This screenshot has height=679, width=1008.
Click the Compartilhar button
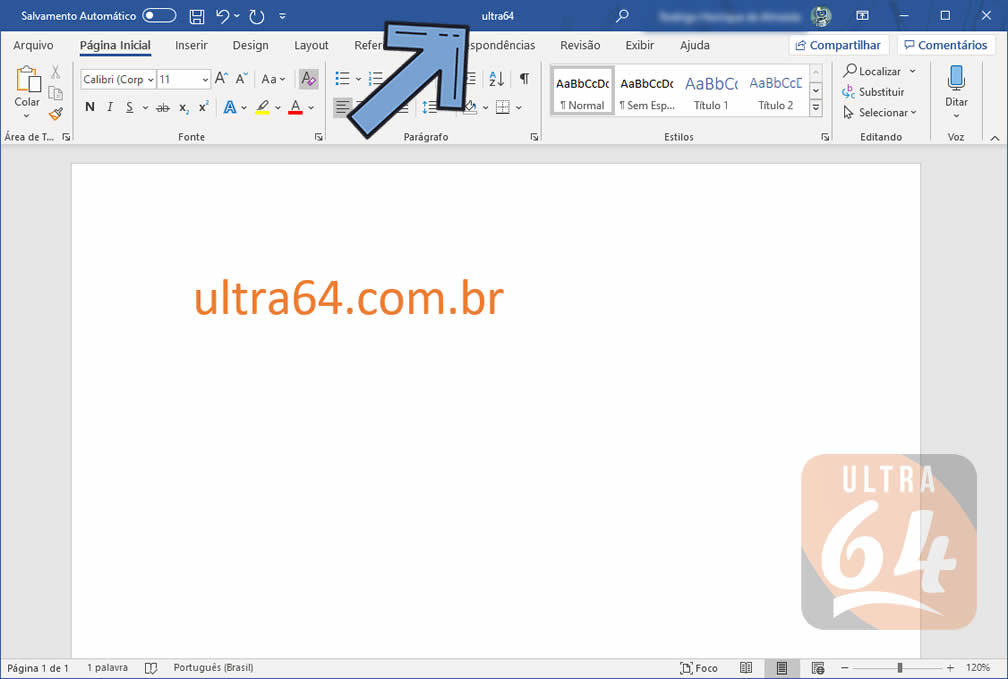point(838,45)
